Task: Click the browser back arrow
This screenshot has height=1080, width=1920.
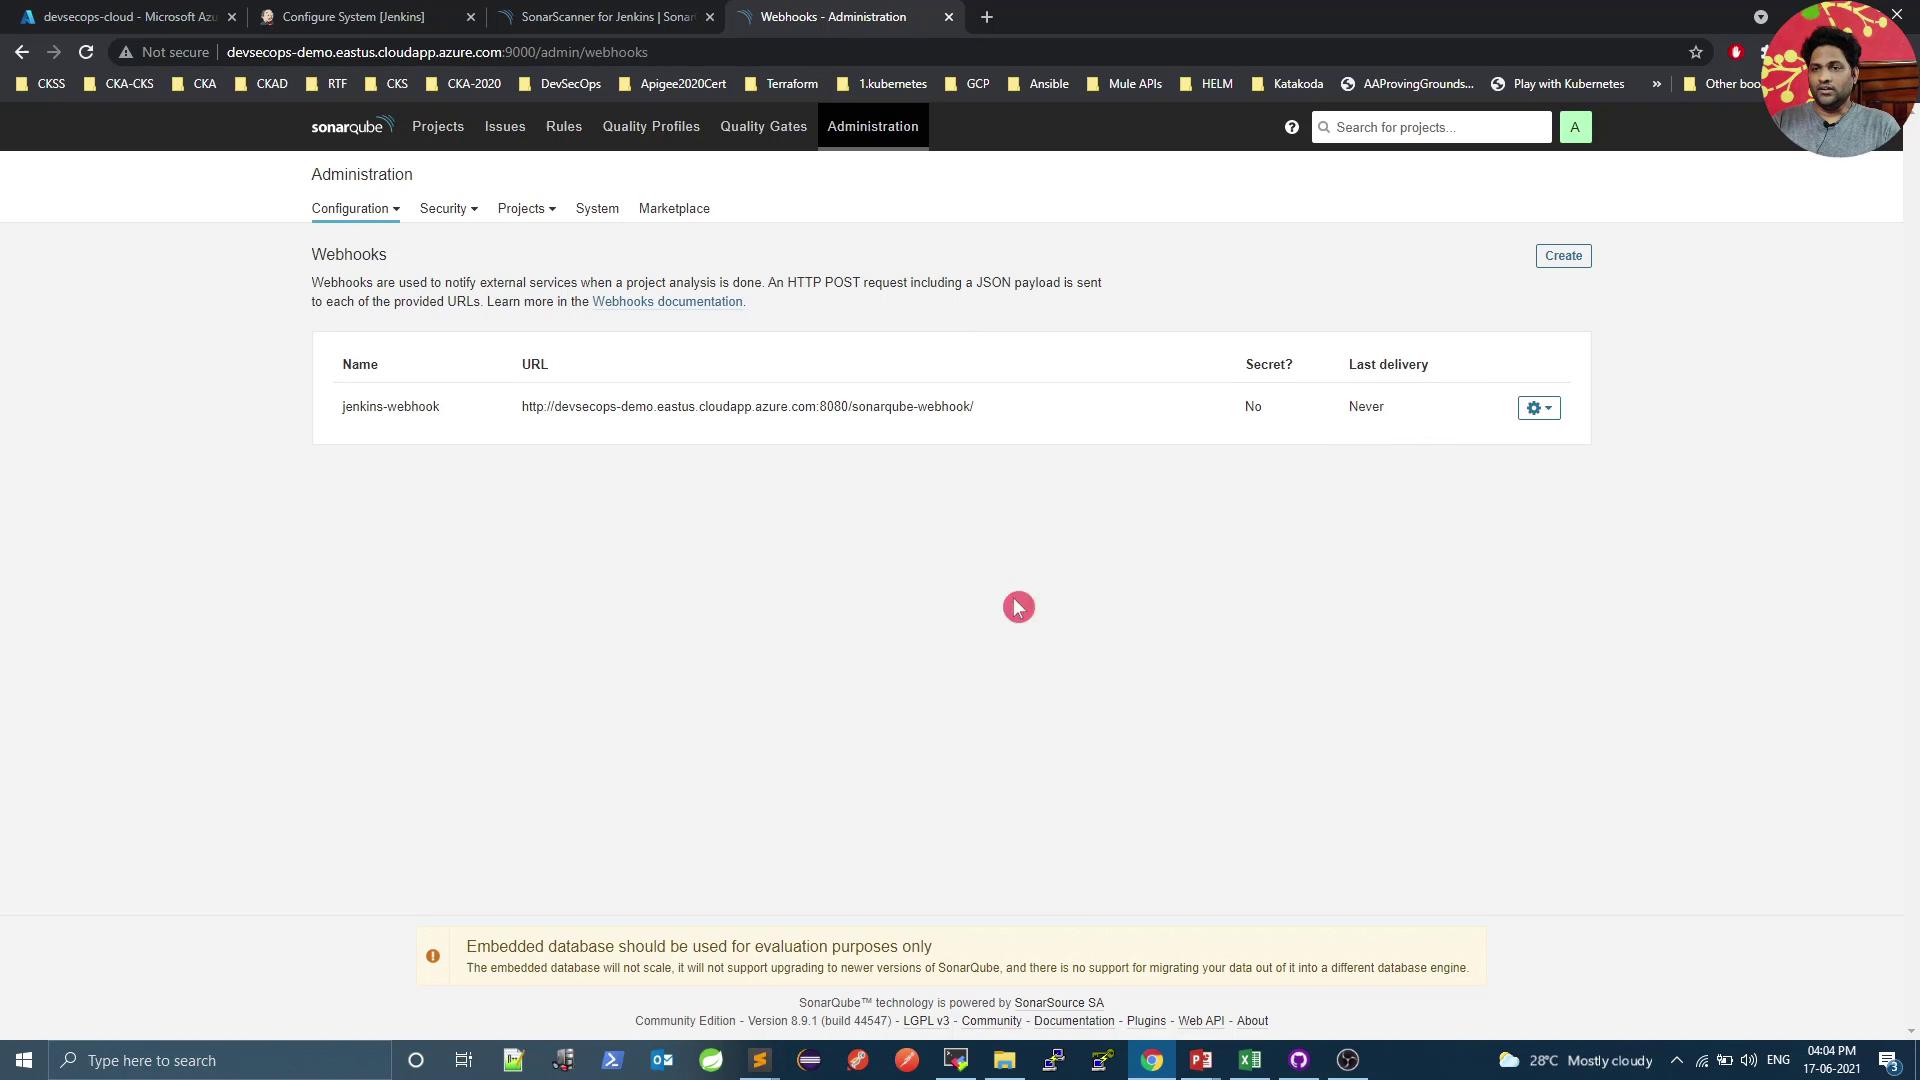Action: click(22, 52)
